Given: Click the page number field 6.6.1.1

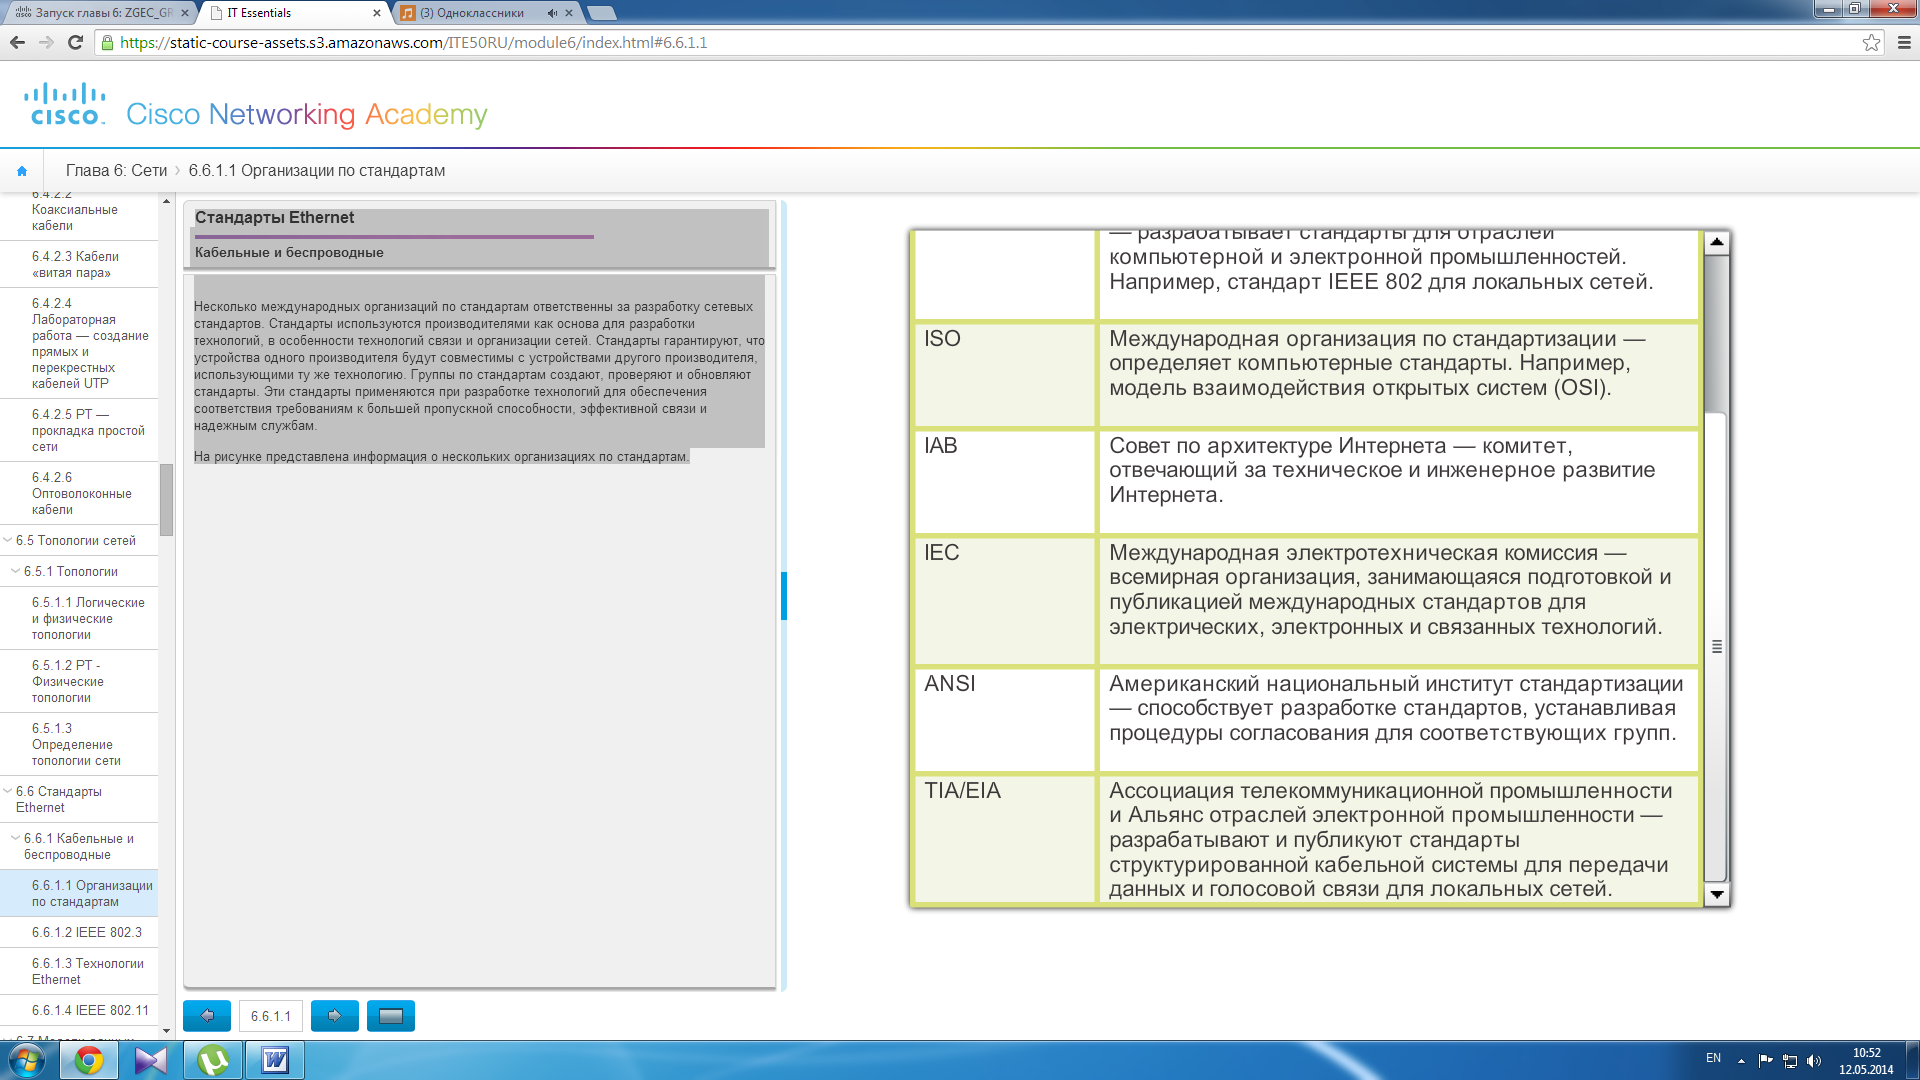Looking at the screenshot, I should [x=271, y=1016].
